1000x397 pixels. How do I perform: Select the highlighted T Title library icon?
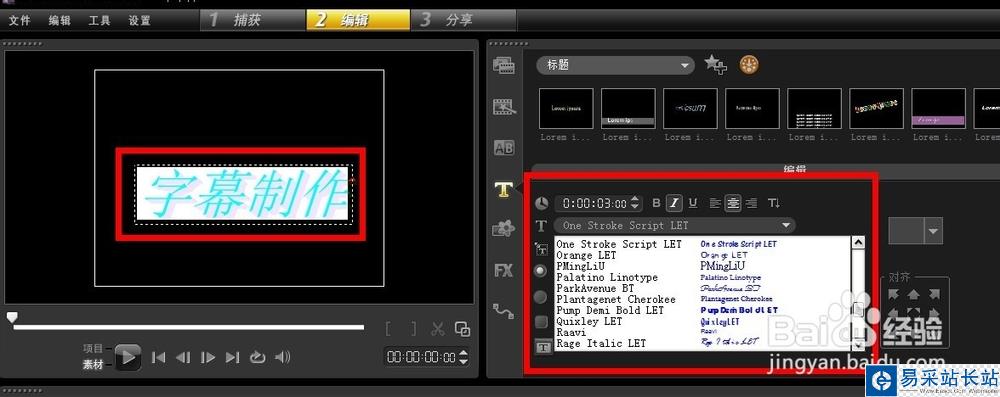(504, 189)
